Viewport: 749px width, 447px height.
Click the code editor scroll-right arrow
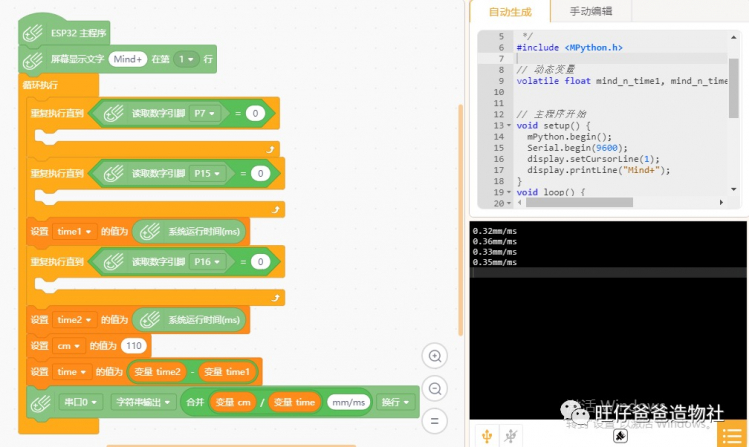pos(721,202)
